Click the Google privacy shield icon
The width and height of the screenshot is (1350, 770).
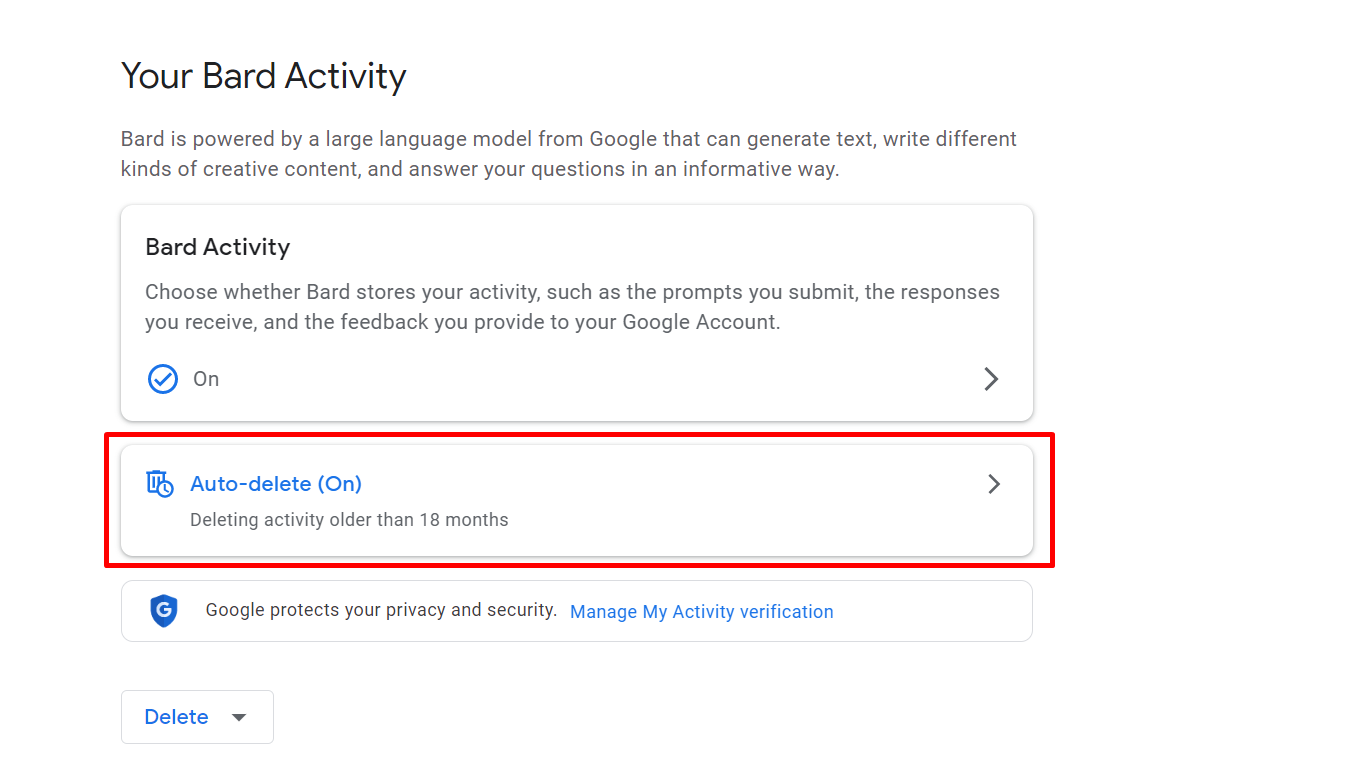click(164, 610)
